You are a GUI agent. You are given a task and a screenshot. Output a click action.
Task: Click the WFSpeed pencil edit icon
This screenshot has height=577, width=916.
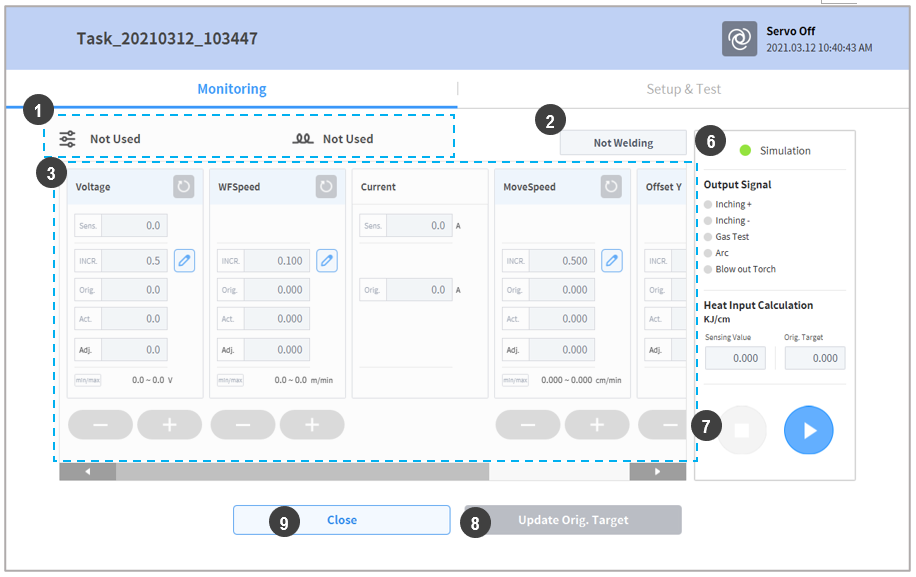click(x=327, y=261)
